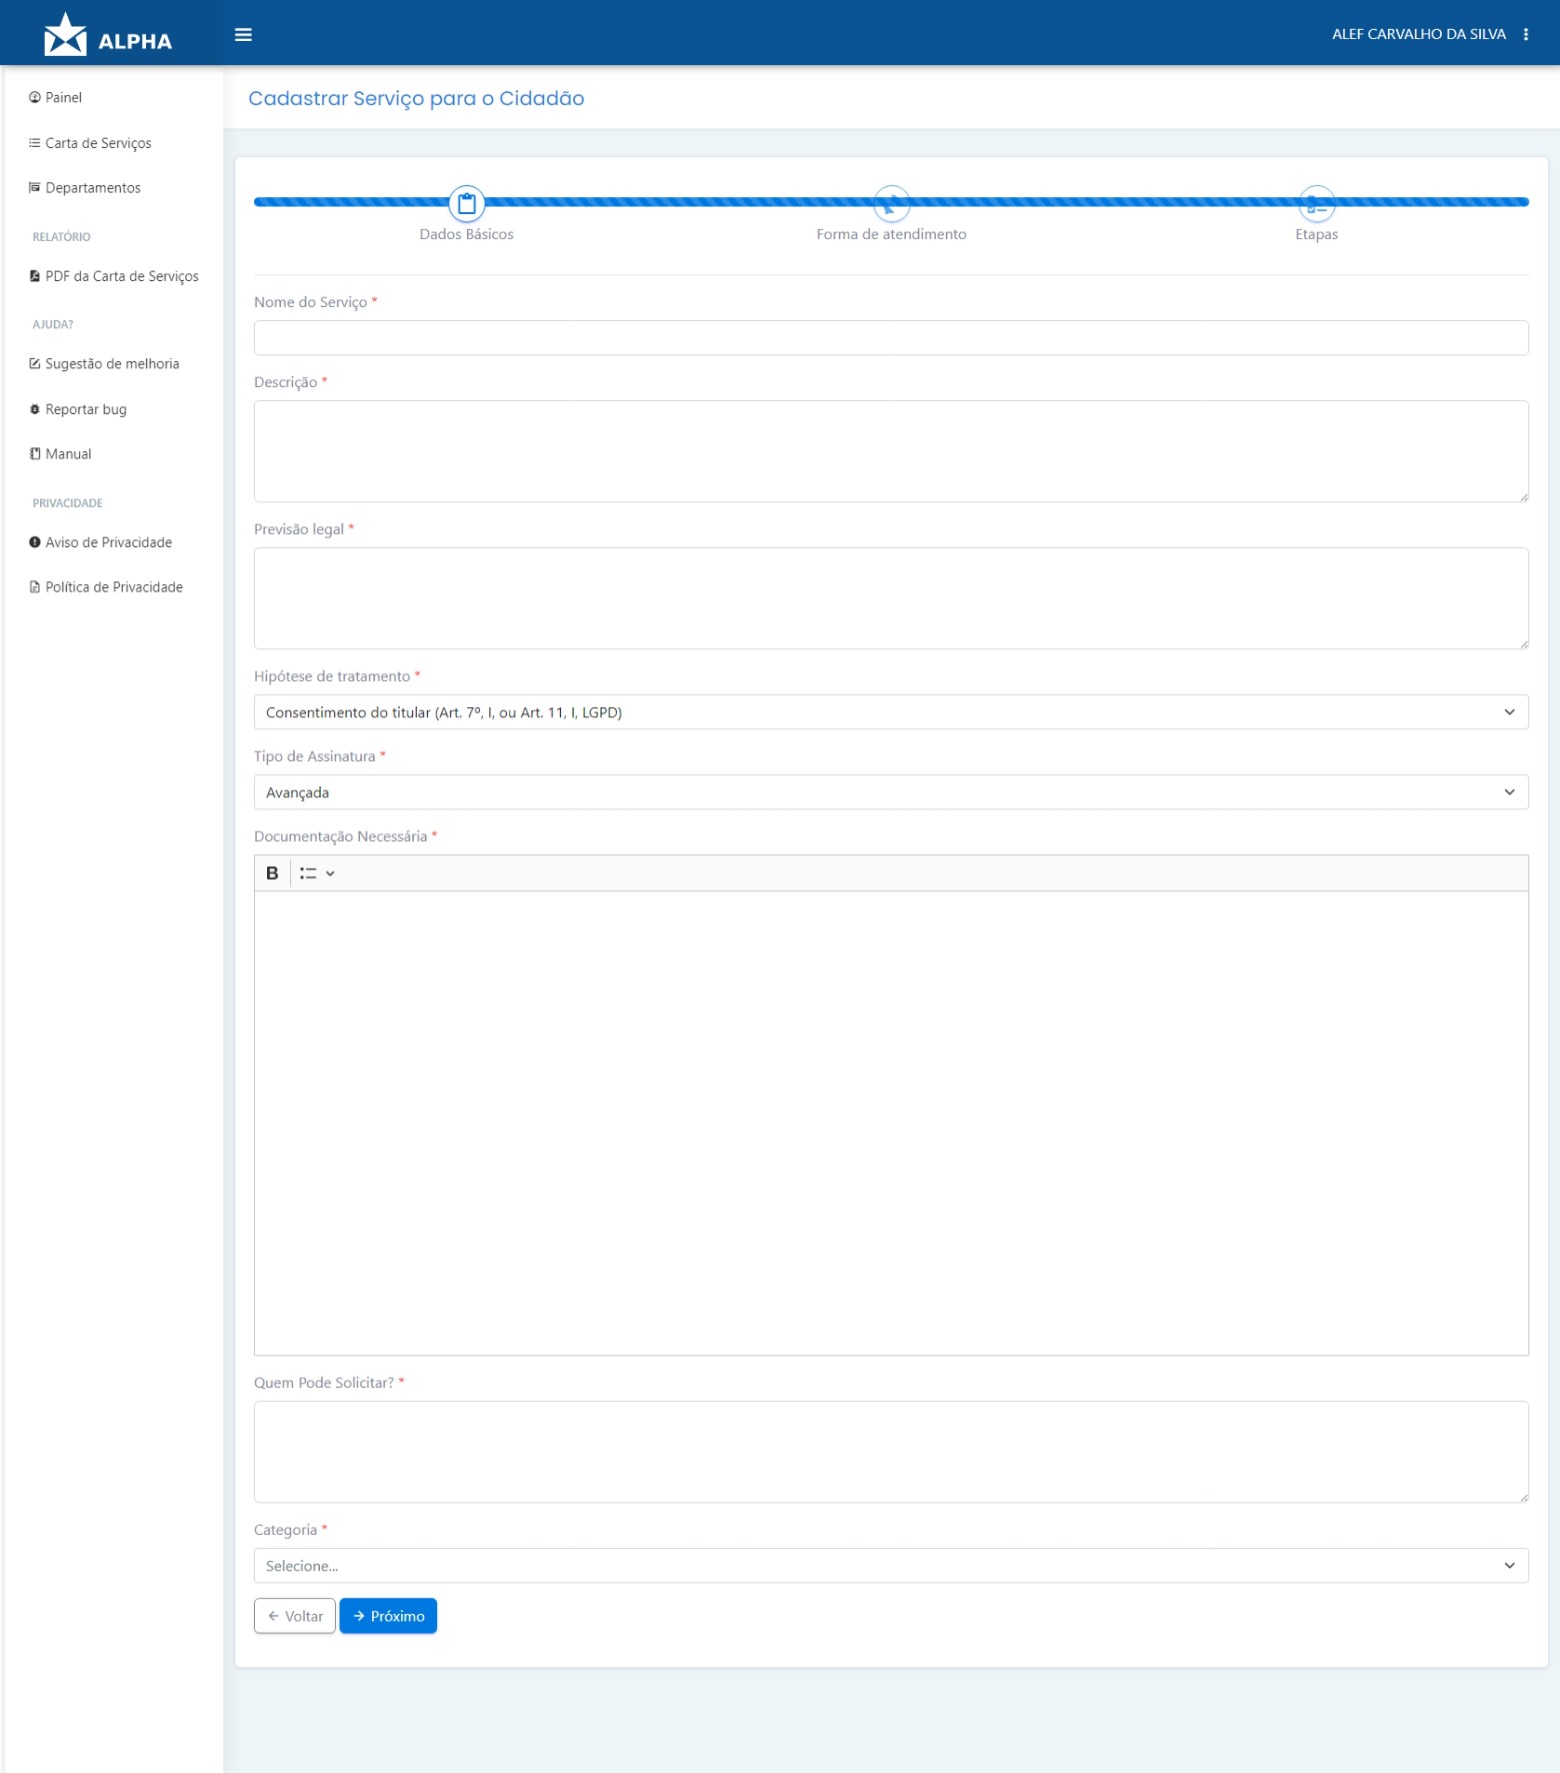Toggle the hamburger sidebar menu
Screen dimensions: 1560x1773
(243, 34)
